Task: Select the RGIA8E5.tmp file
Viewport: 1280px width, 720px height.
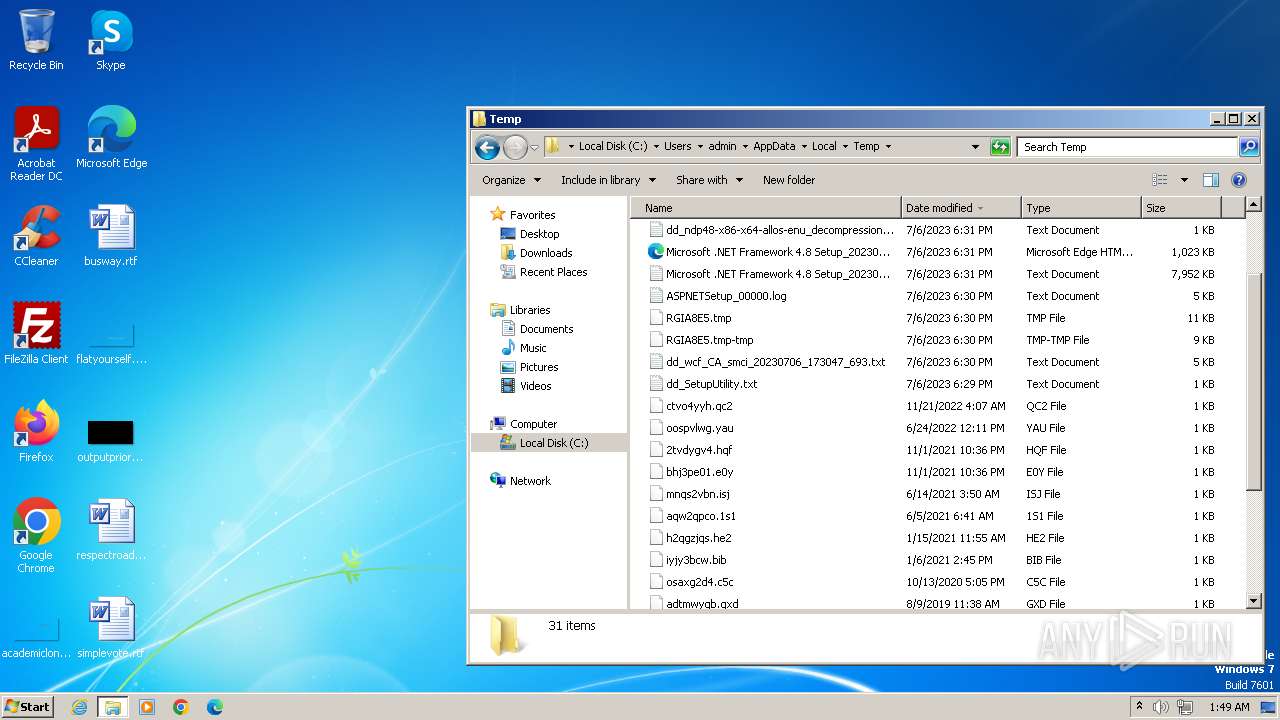Action: (698, 318)
